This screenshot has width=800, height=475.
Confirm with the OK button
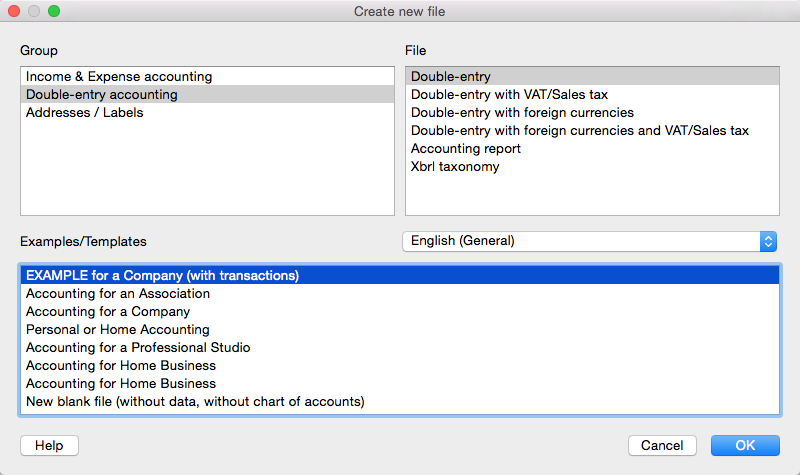(745, 445)
